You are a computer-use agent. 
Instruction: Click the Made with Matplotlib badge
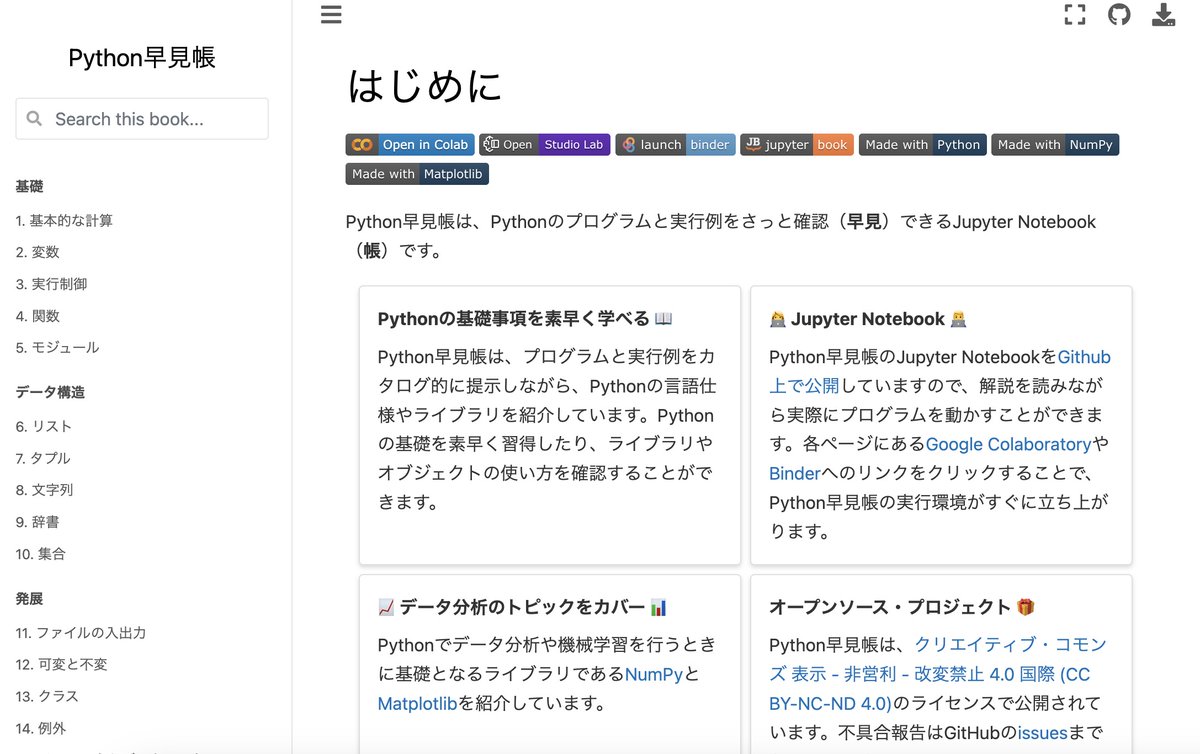(416, 173)
